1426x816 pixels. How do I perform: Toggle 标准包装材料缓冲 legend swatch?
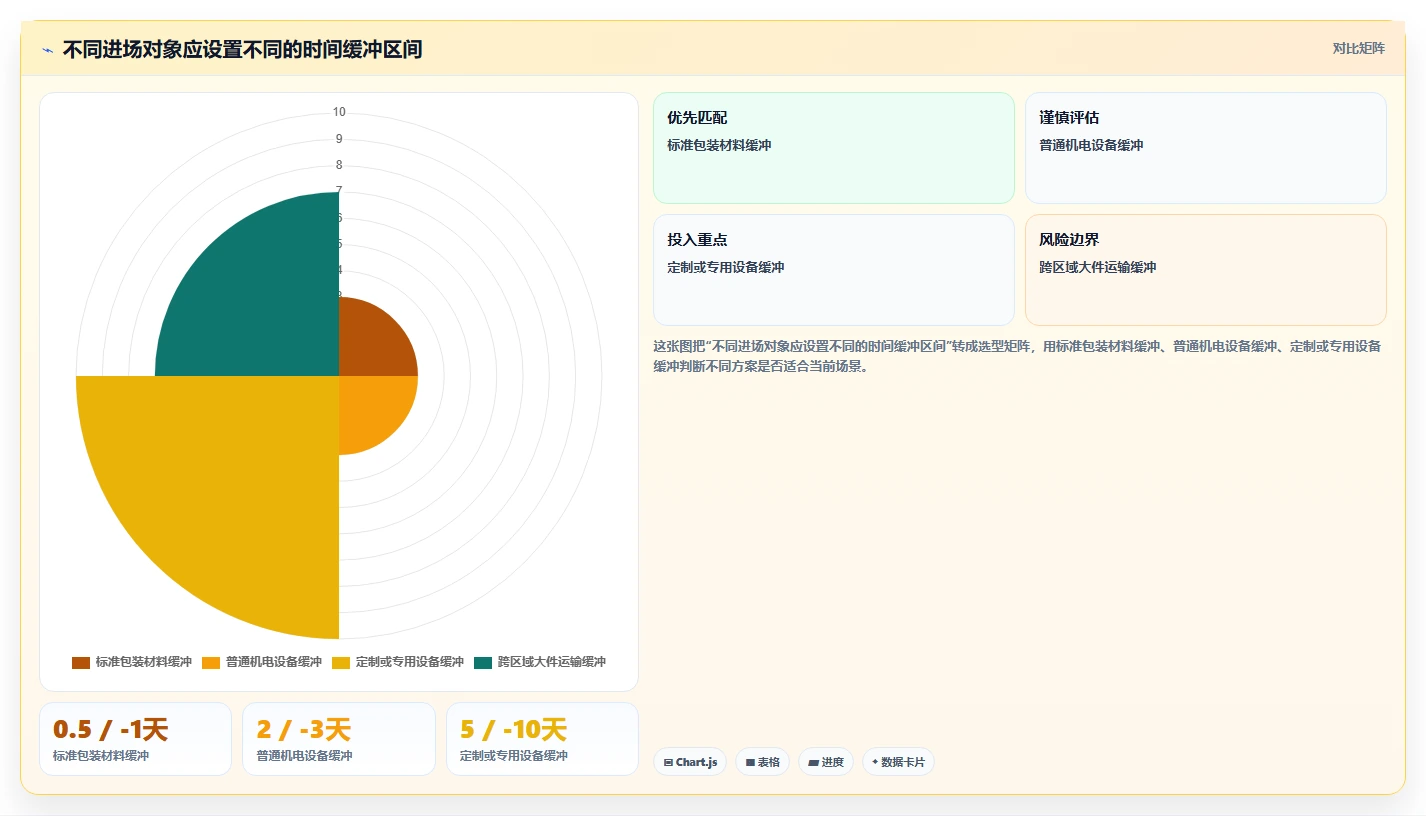coord(81,662)
